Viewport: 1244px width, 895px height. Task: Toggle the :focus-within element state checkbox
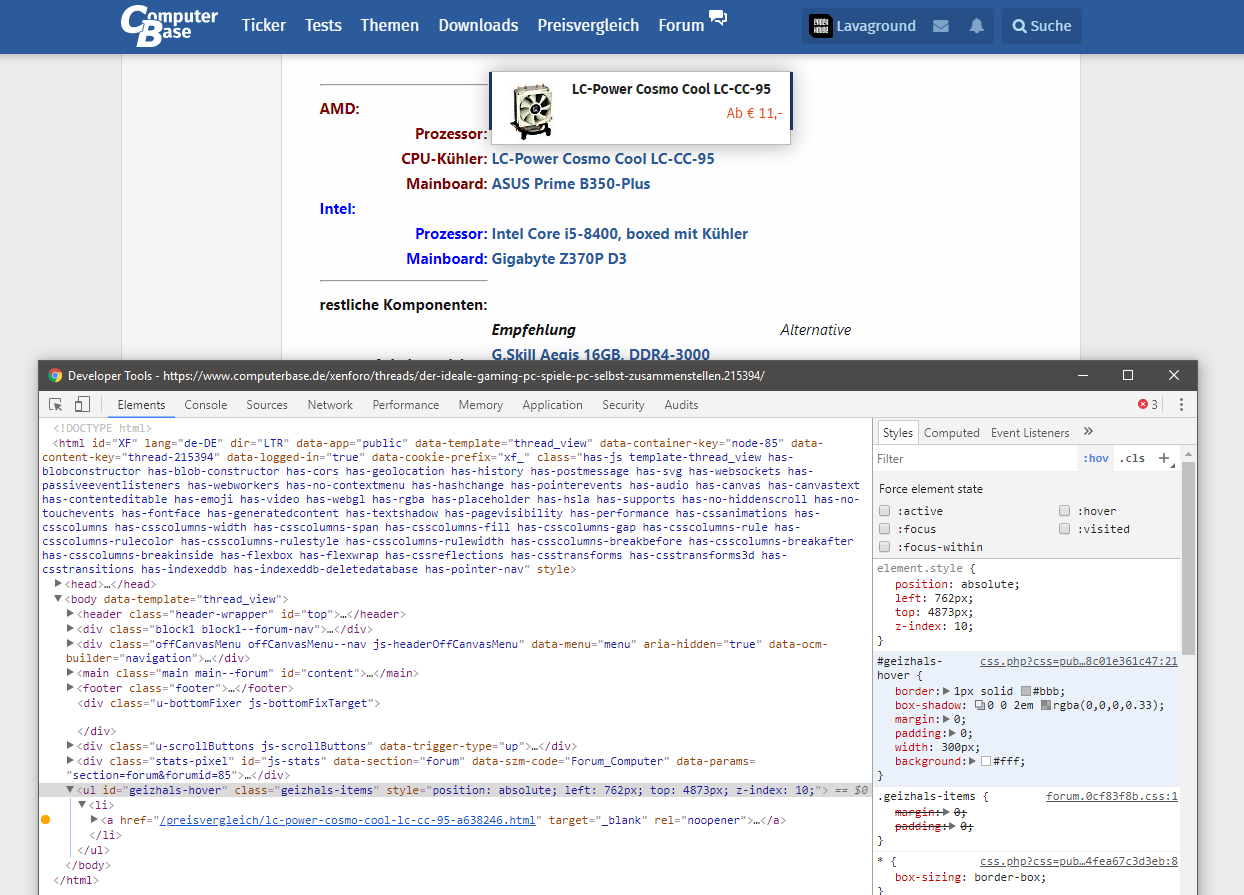pos(885,547)
